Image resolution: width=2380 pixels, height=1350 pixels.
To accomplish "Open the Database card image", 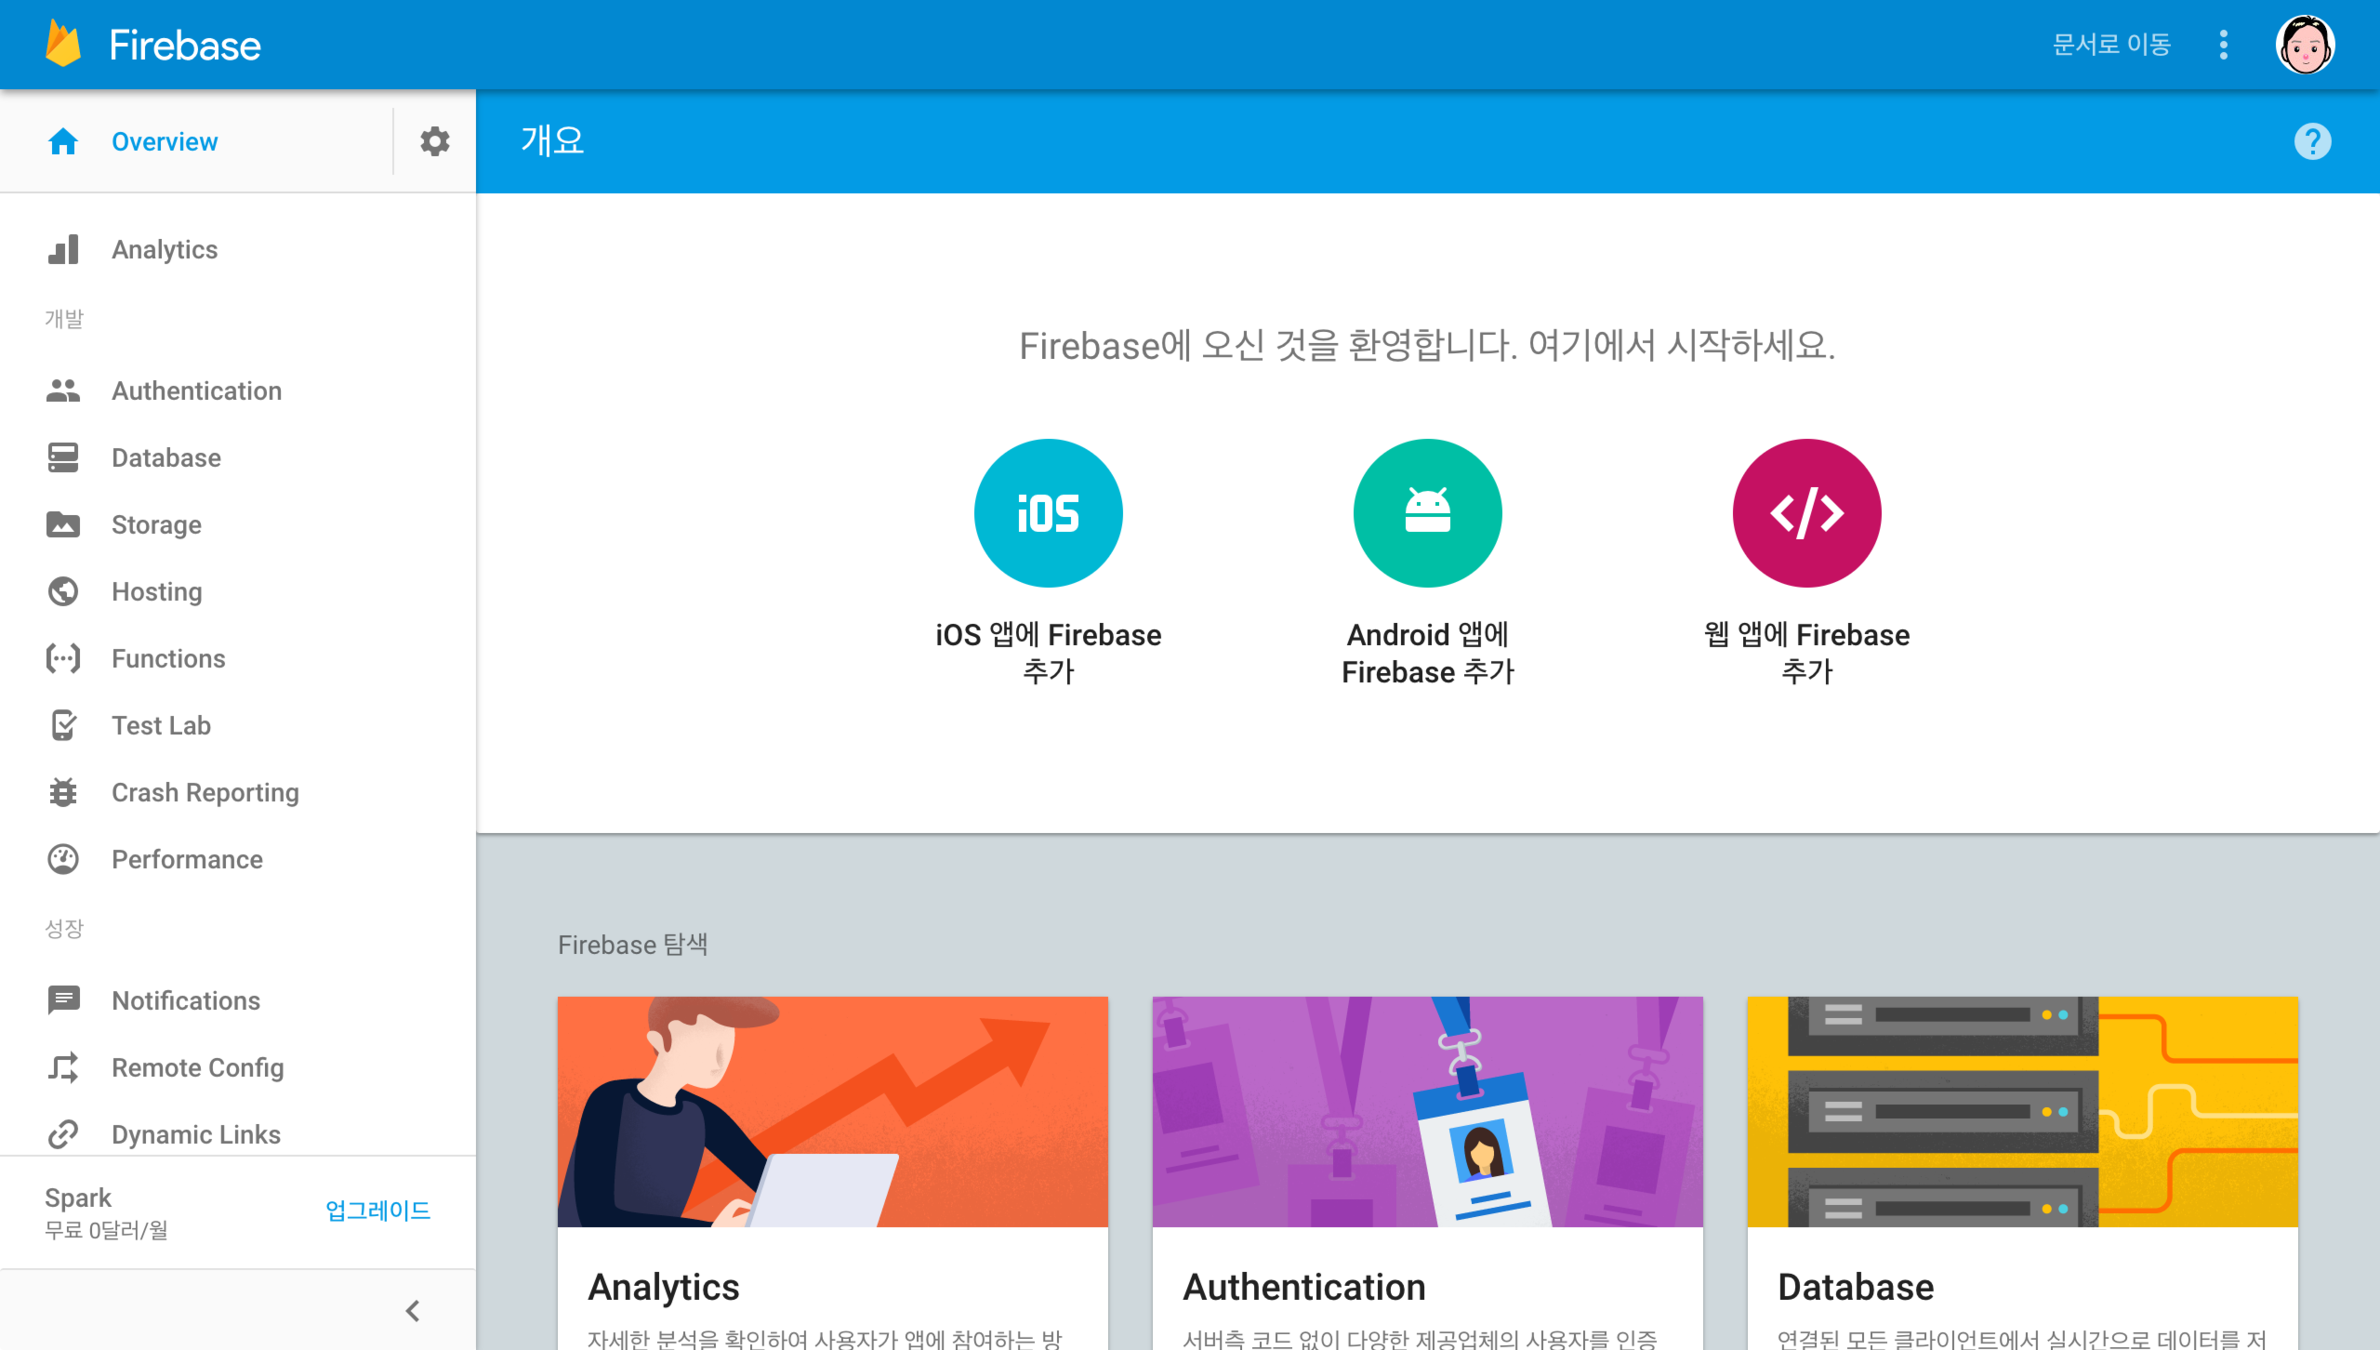I will pos(2021,1111).
